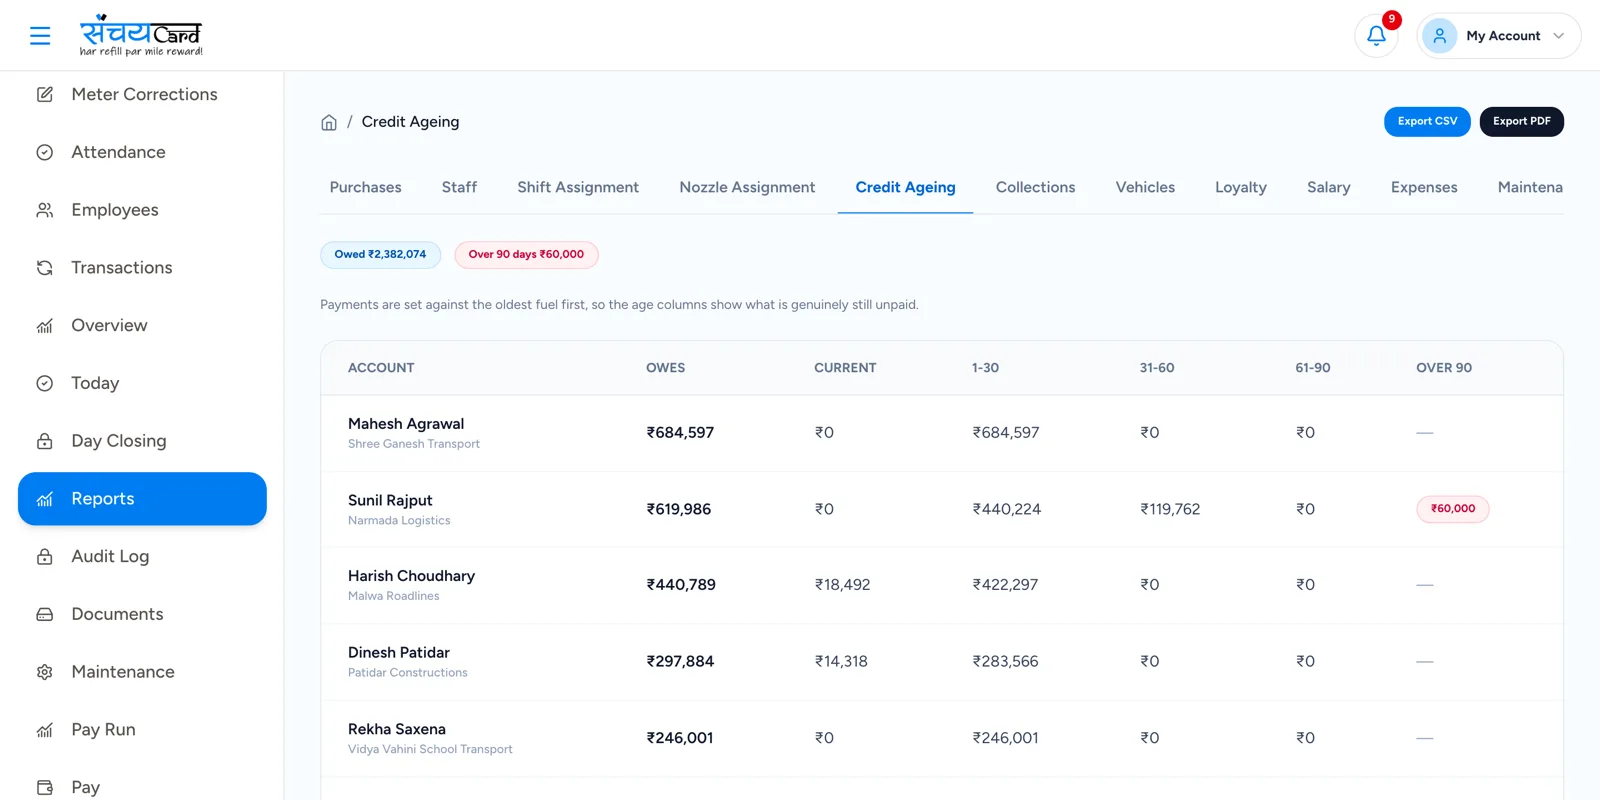Open Day Closing in the sidebar
The width and height of the screenshot is (1600, 800).
coord(142,441)
